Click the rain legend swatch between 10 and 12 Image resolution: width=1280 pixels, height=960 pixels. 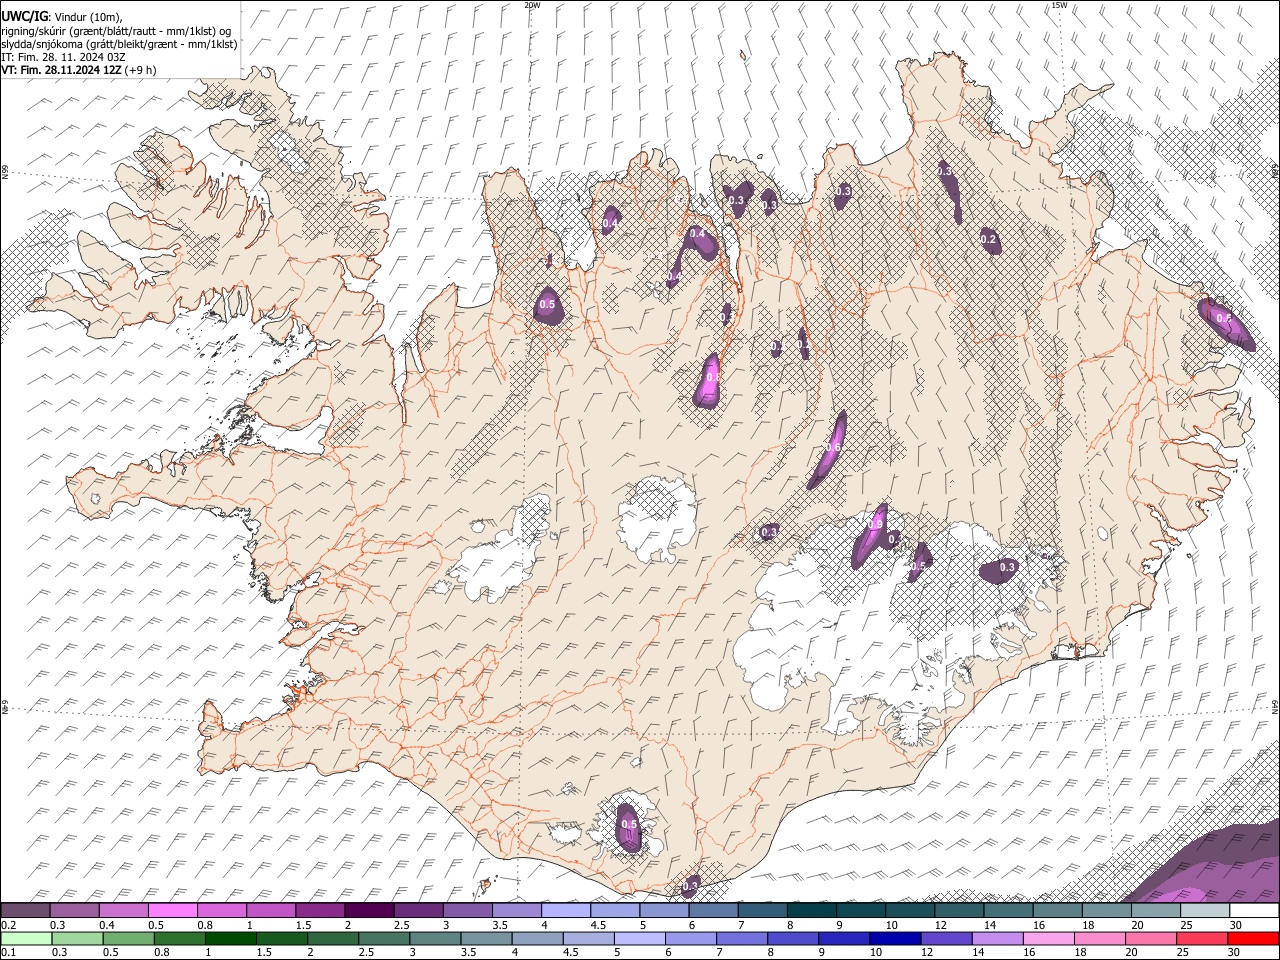tap(896, 939)
